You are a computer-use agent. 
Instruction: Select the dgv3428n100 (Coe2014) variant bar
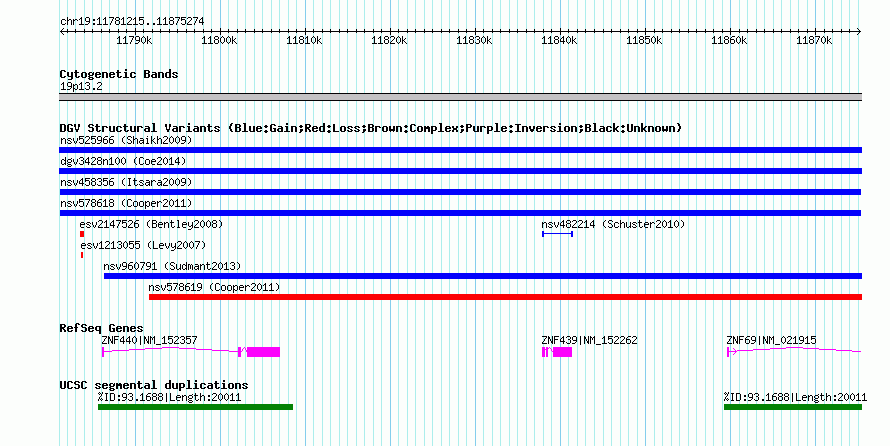click(460, 171)
